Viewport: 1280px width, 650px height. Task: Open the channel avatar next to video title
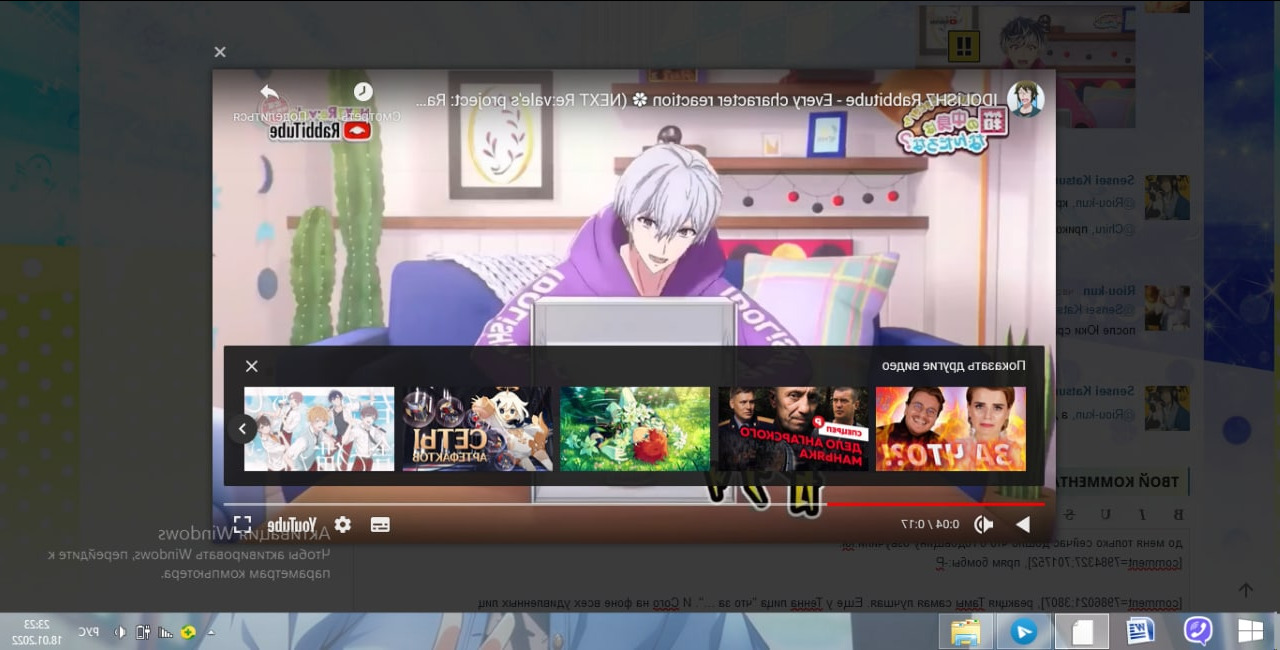[1025, 99]
